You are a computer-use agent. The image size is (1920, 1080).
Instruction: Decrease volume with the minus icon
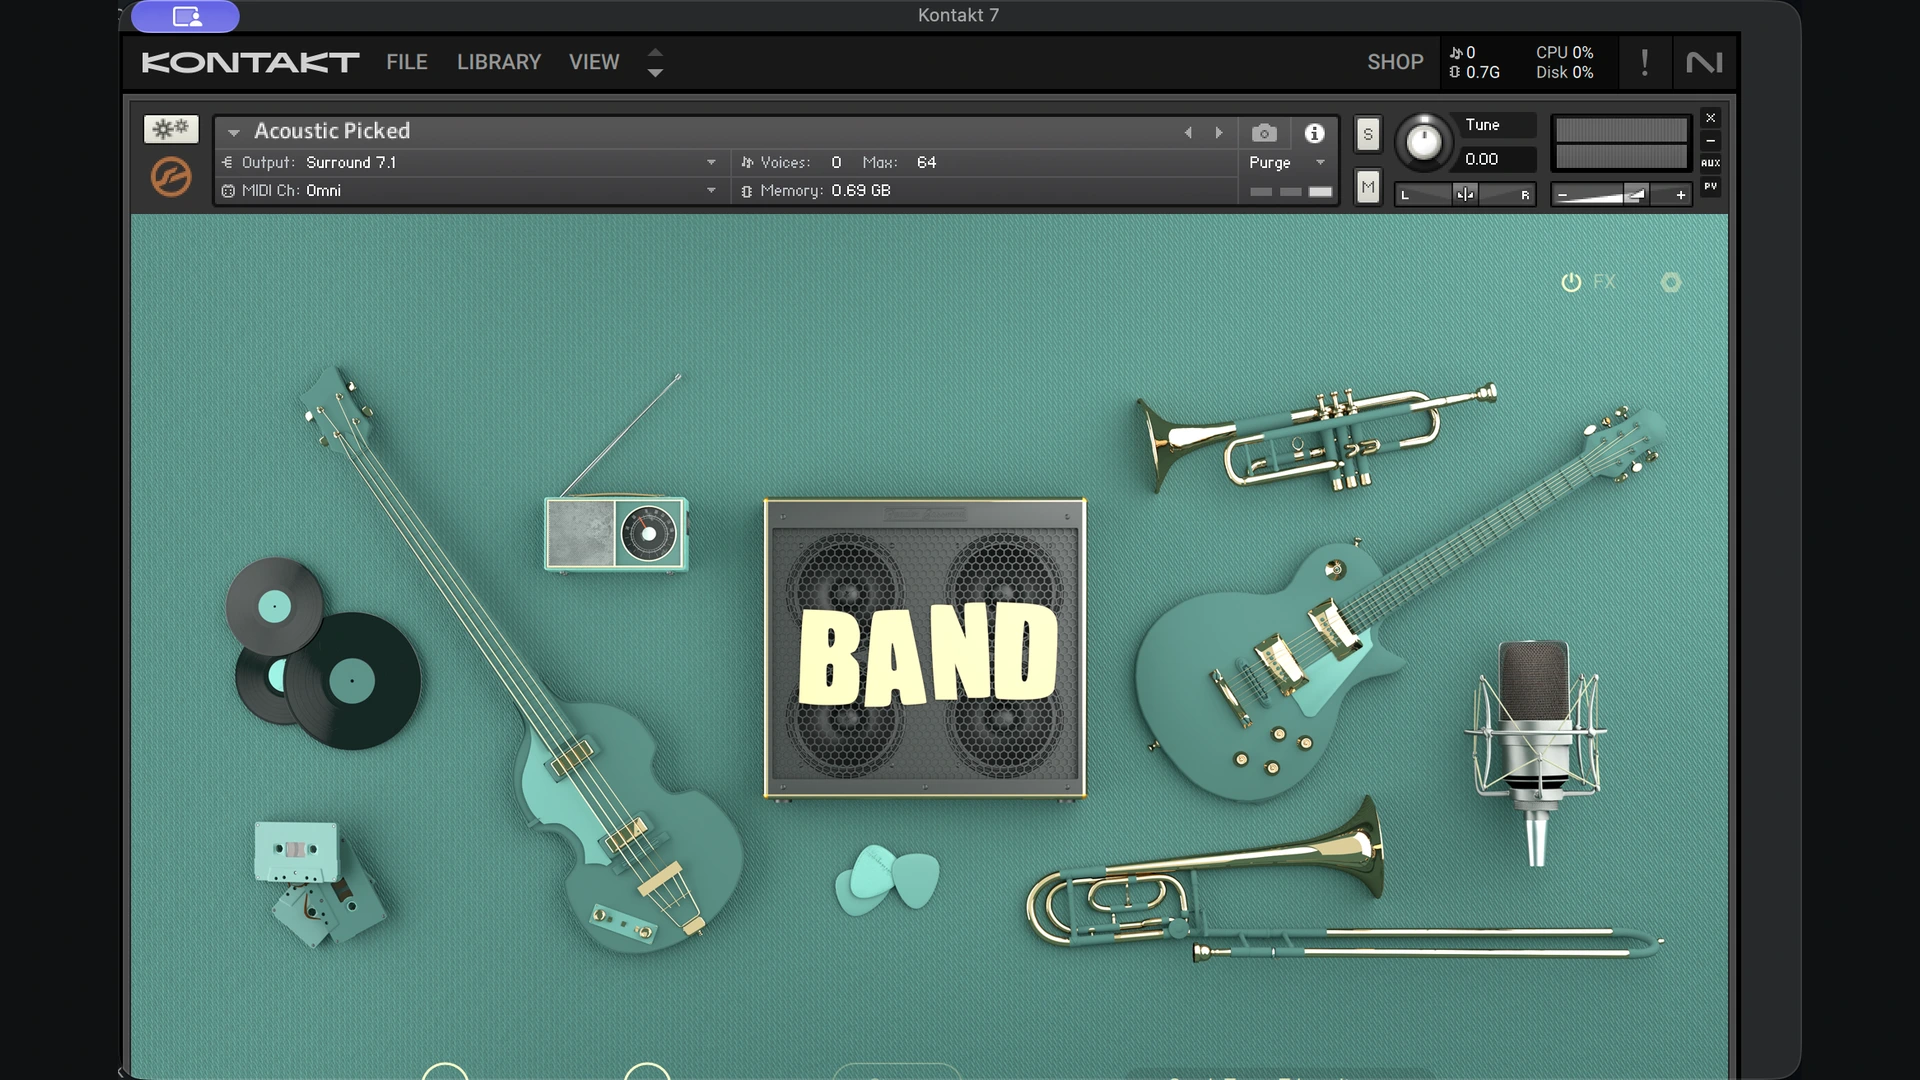[1562, 195]
